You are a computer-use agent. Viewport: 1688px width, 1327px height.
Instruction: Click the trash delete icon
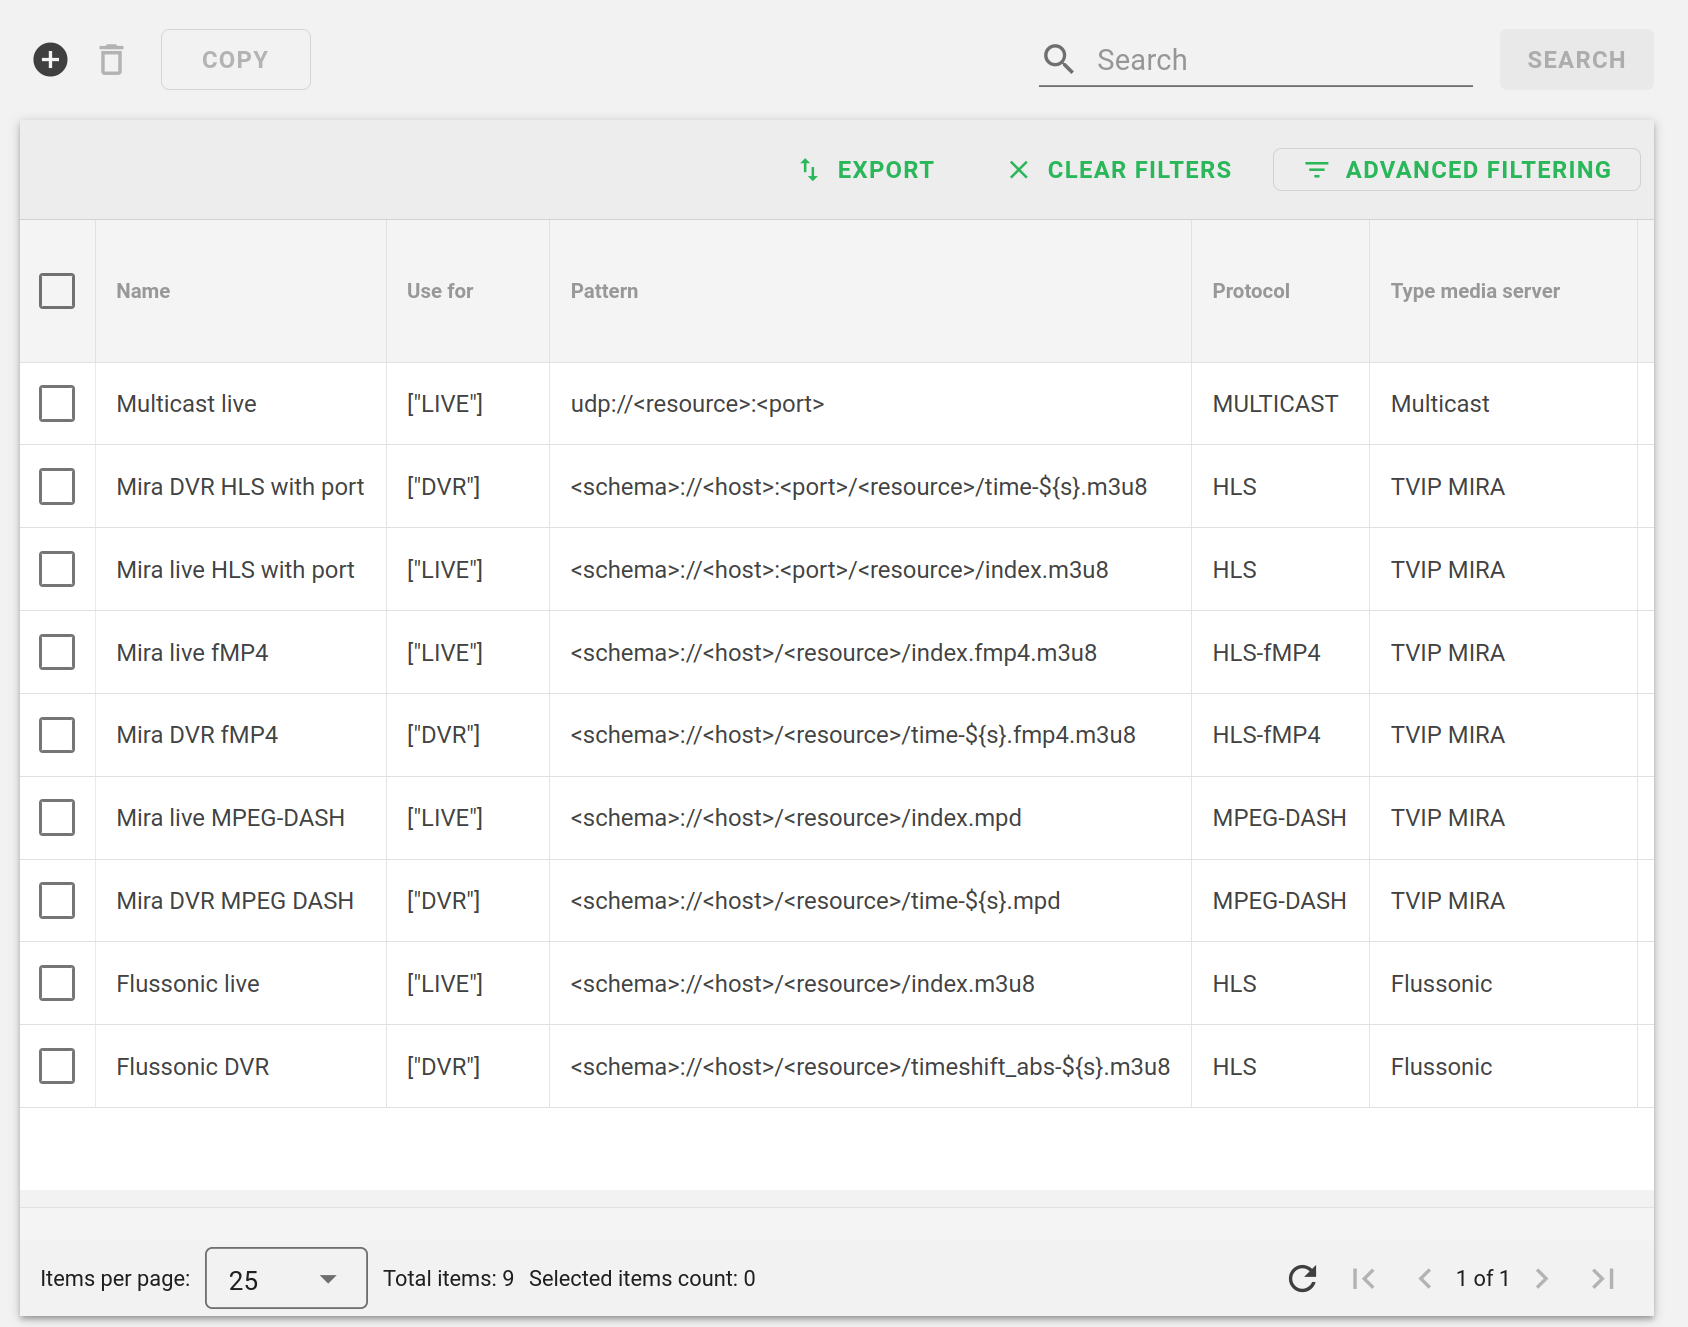tap(111, 60)
